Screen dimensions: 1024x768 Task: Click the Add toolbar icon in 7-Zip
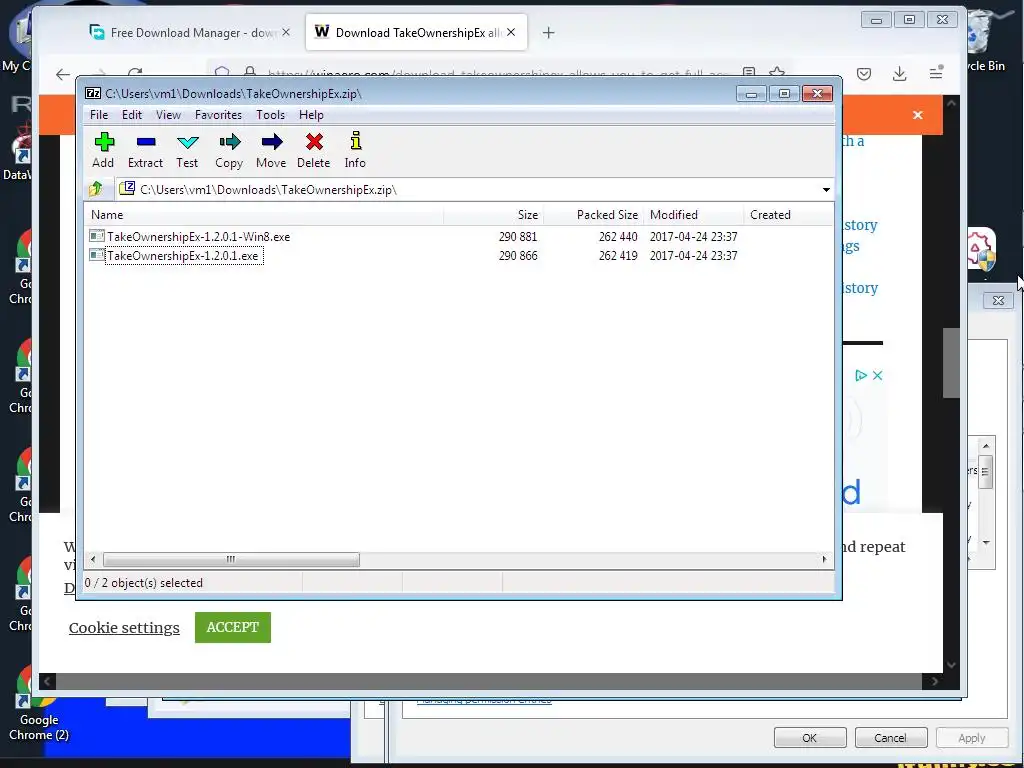pos(103,150)
